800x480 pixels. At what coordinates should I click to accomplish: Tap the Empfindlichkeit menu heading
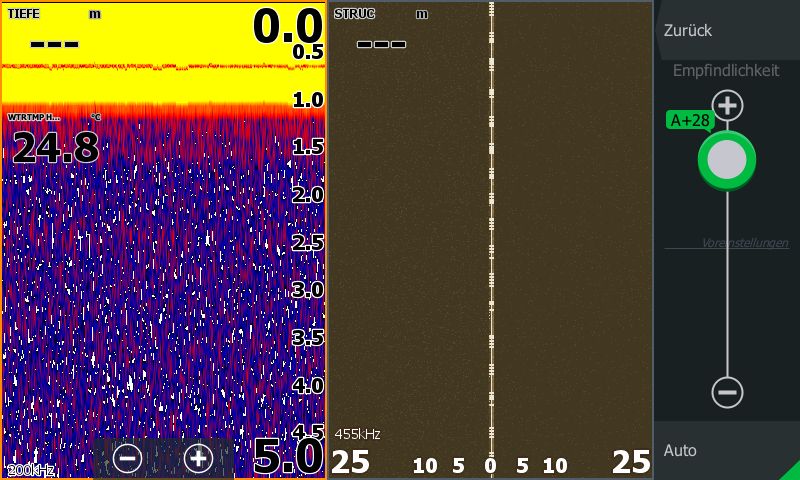726,71
